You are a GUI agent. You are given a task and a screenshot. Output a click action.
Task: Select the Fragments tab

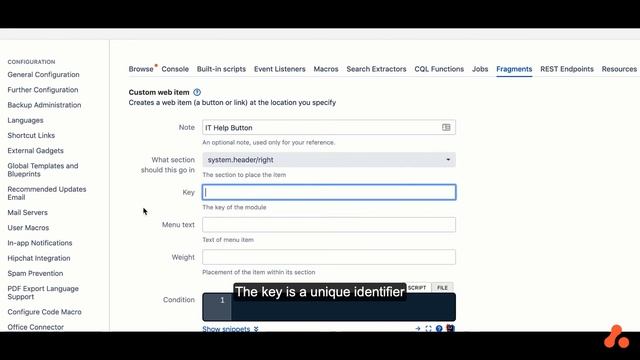pos(514,69)
